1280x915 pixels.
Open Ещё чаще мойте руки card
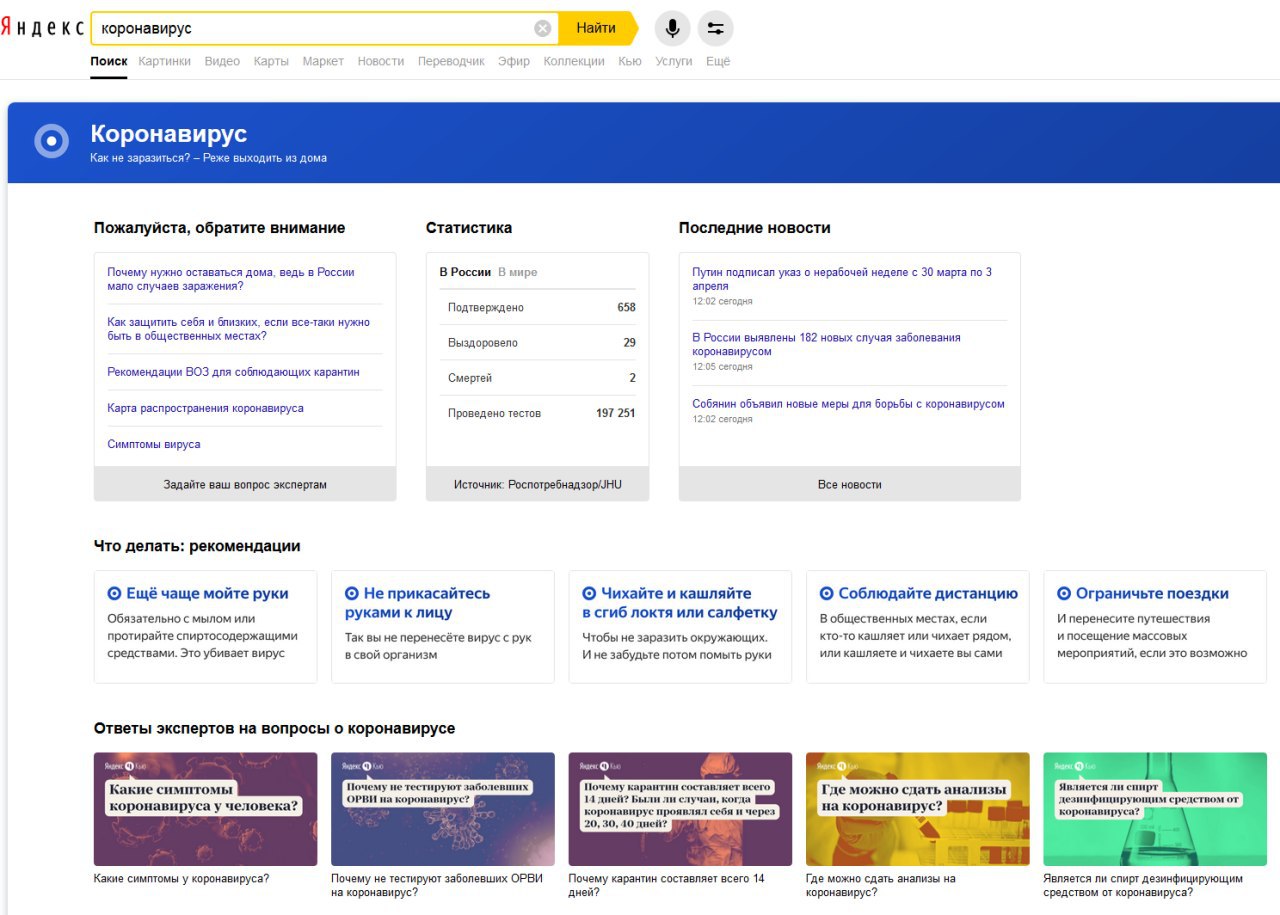click(x=205, y=627)
